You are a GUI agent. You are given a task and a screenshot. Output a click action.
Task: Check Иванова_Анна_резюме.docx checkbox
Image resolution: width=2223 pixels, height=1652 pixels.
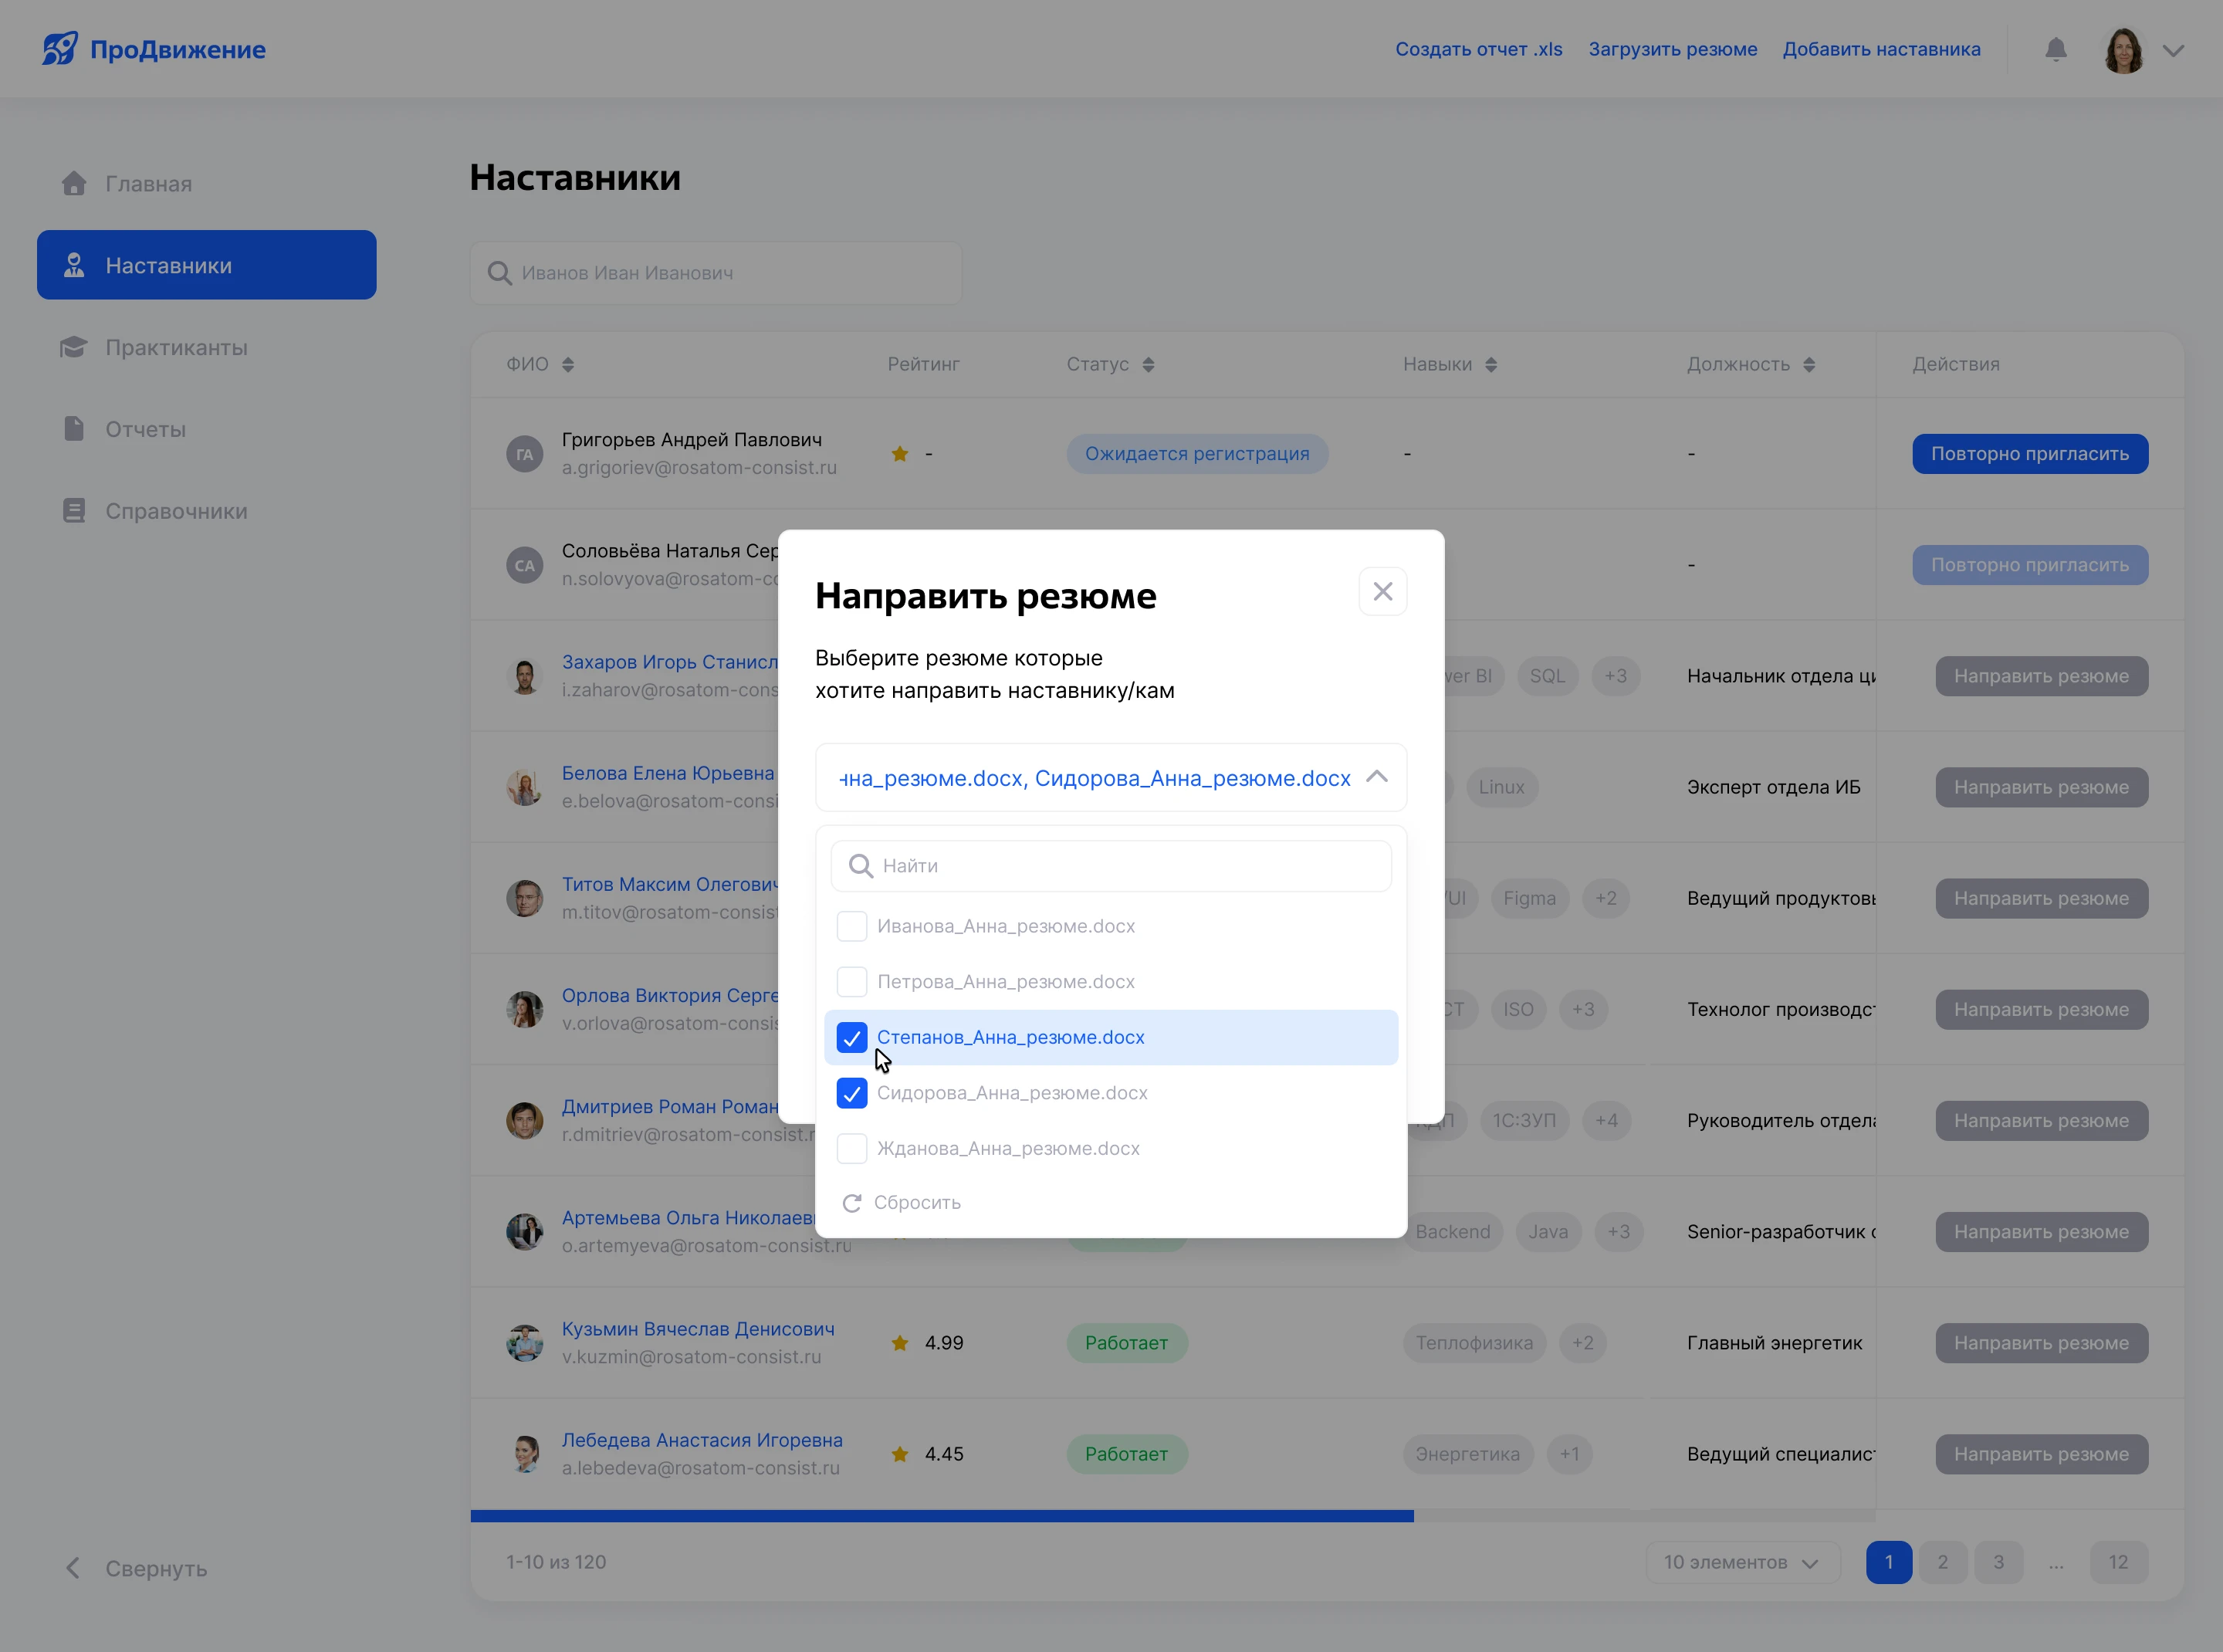[x=852, y=926]
